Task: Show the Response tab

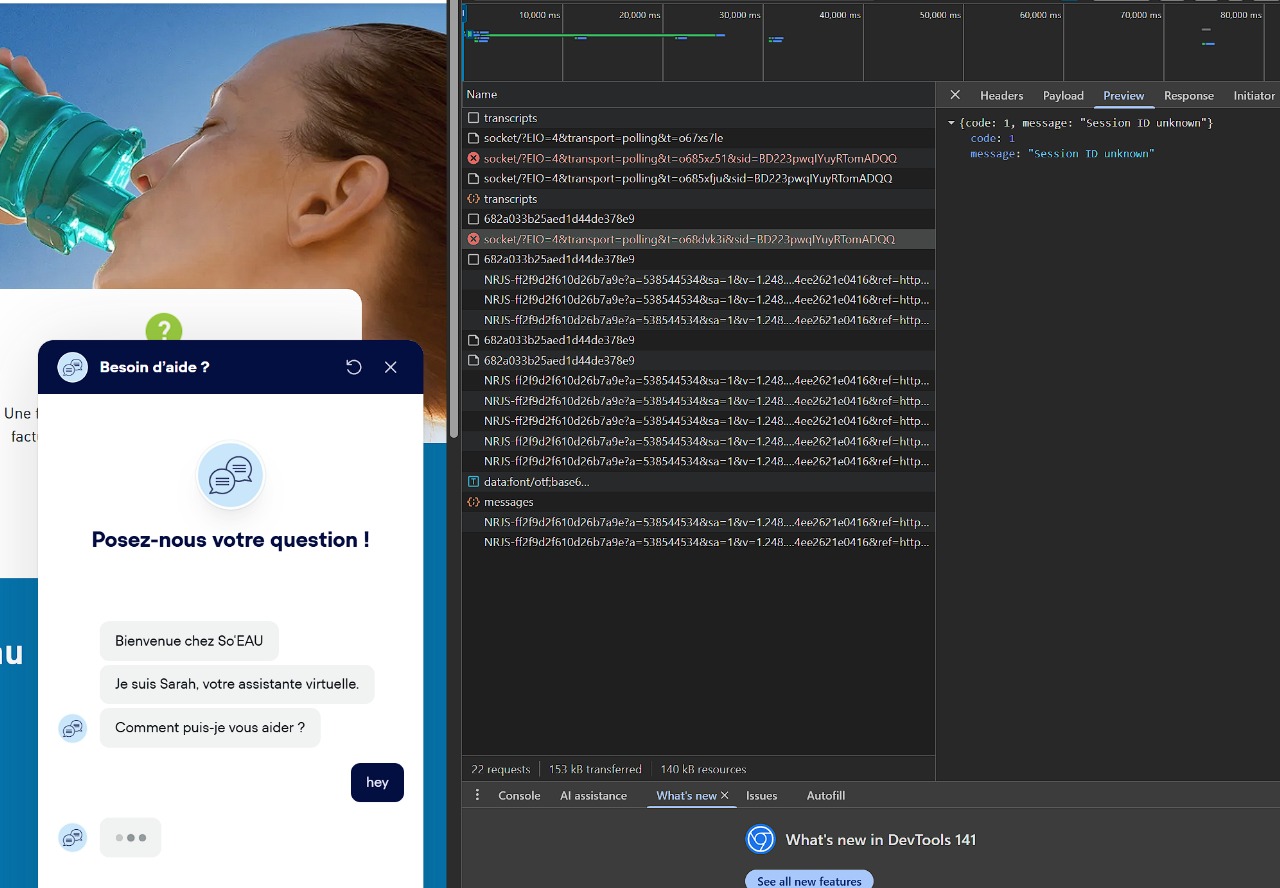Action: click(x=1188, y=95)
